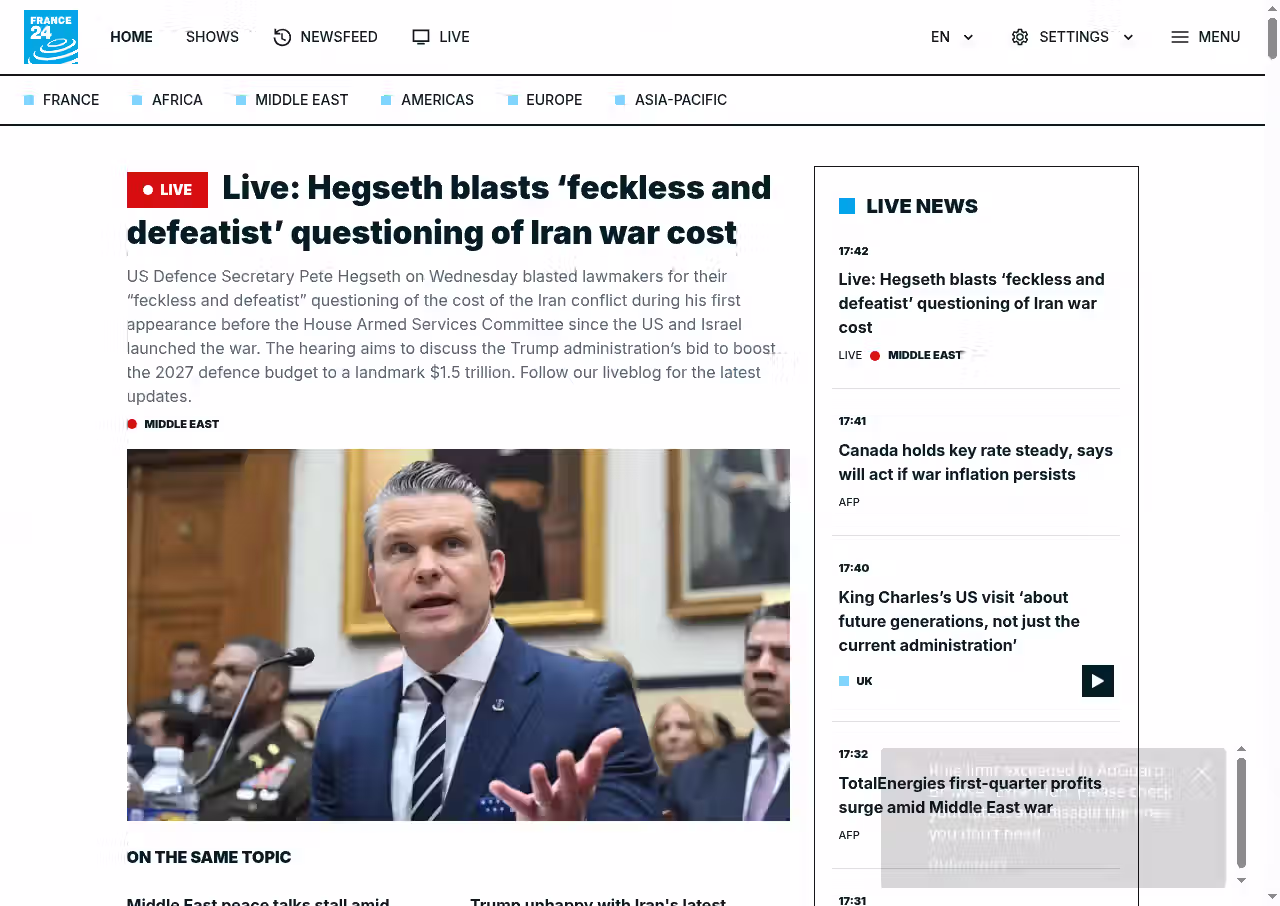1280x906 pixels.
Task: Click the Live TV monitor icon
Action: tap(421, 37)
